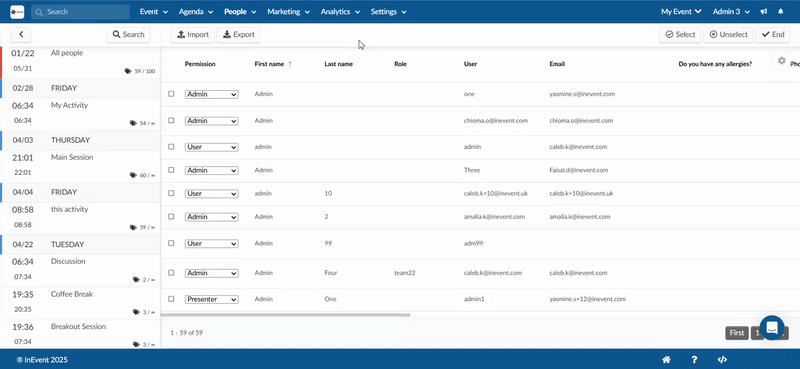Open the chat support bubble

(771, 327)
